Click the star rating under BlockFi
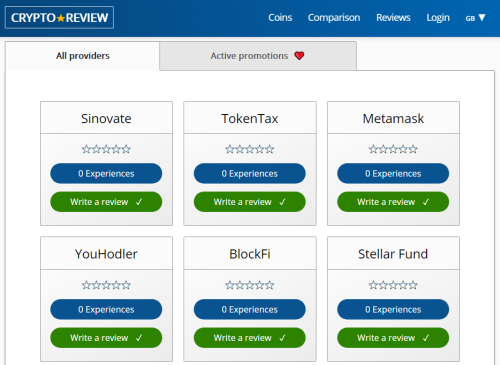This screenshot has height=365, width=500. [250, 285]
